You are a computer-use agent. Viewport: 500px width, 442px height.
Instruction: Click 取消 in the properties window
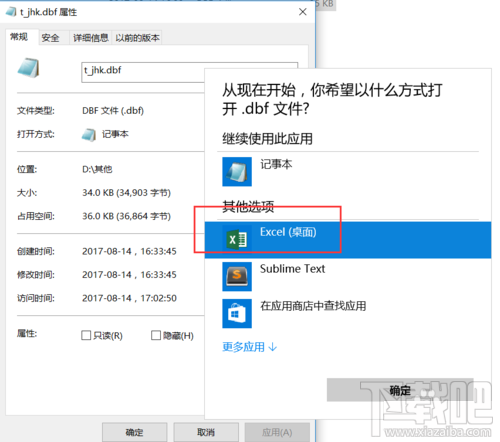pos(206,432)
